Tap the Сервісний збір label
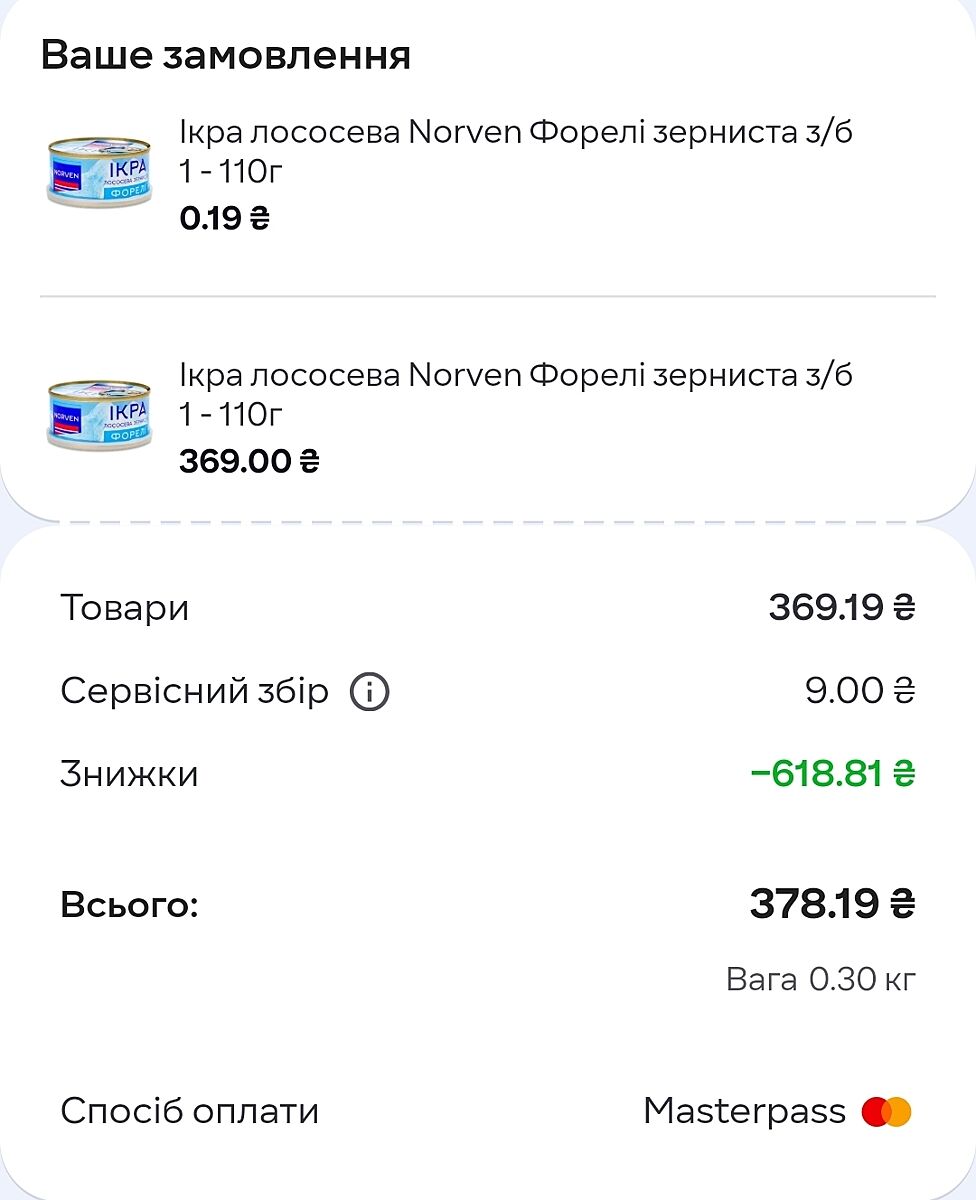Image resolution: width=976 pixels, height=1200 pixels. (194, 691)
